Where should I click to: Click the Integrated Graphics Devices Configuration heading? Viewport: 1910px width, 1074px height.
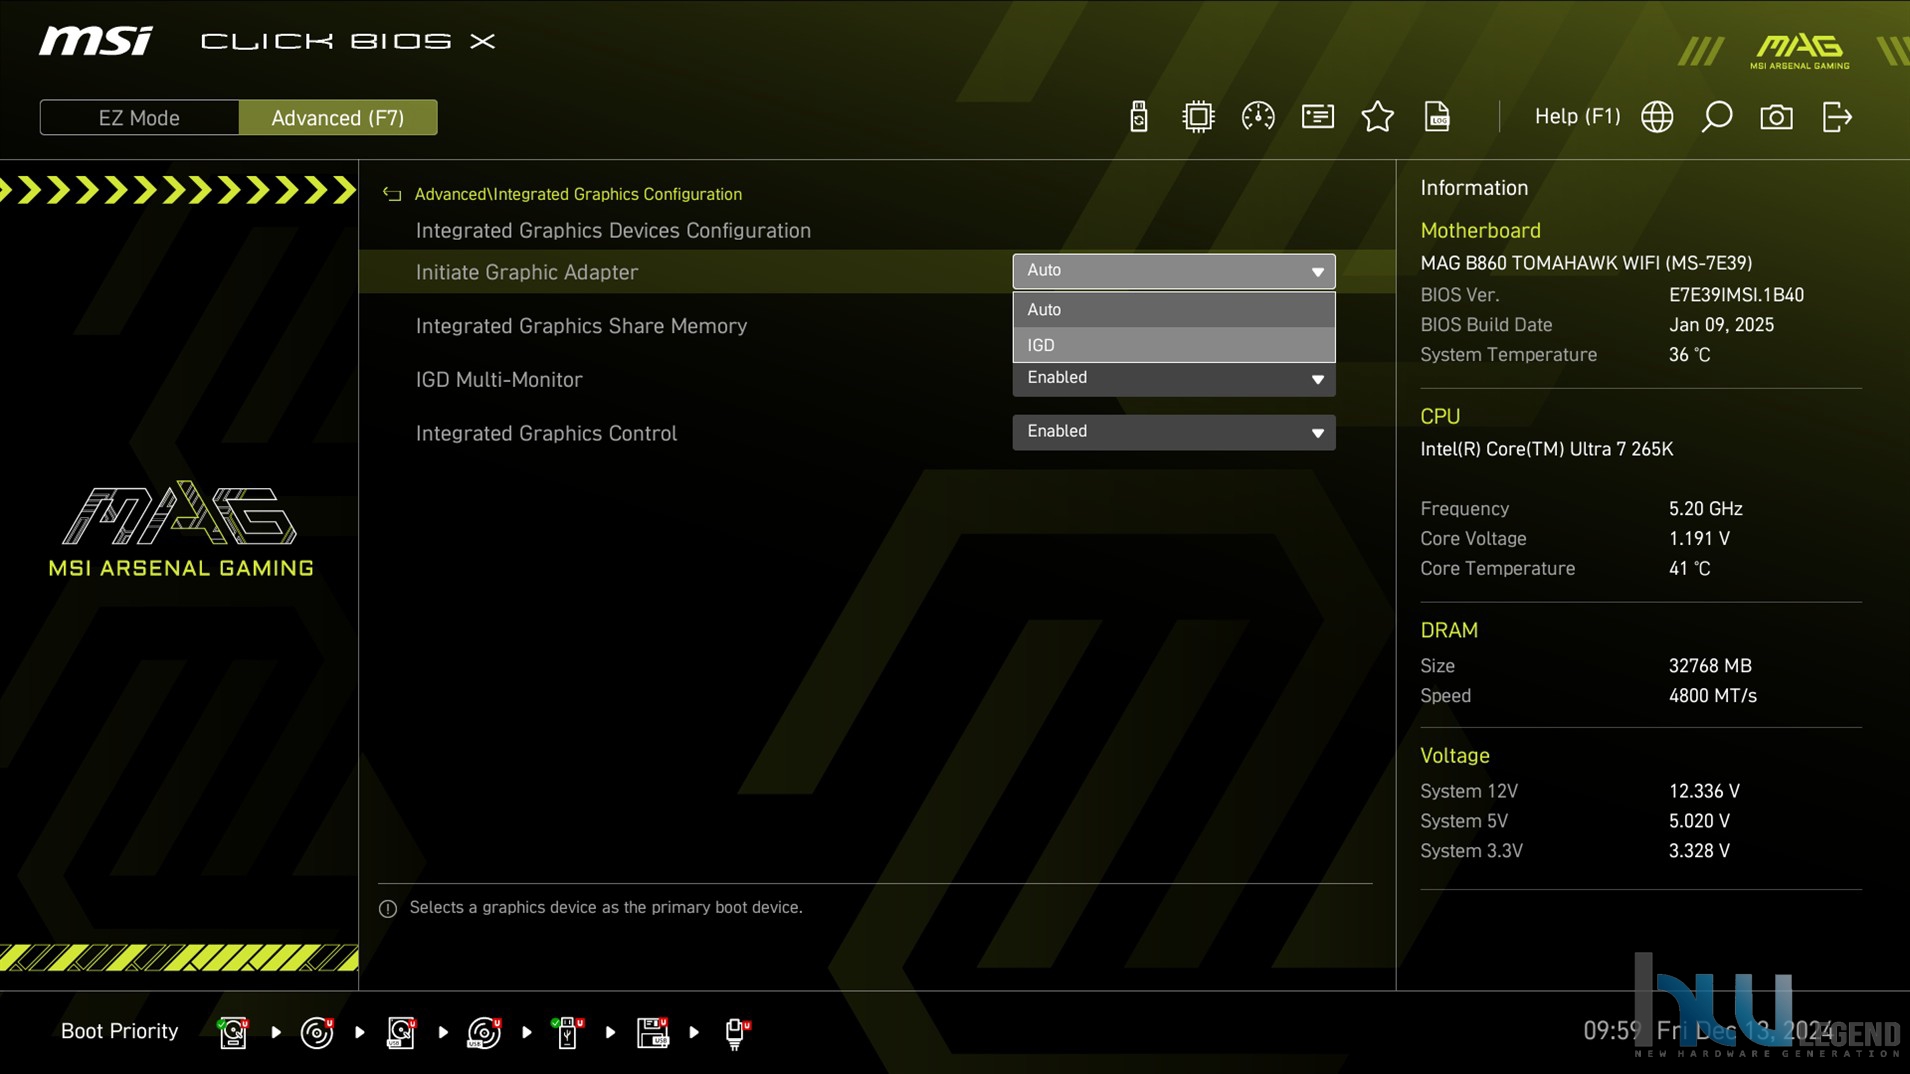(x=613, y=231)
